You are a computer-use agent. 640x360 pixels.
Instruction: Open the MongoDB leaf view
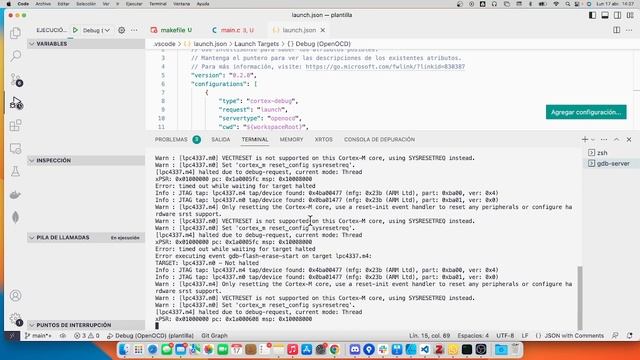click(x=16, y=218)
